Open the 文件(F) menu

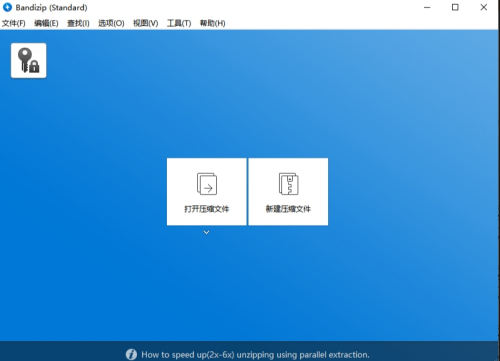pyautogui.click(x=14, y=23)
